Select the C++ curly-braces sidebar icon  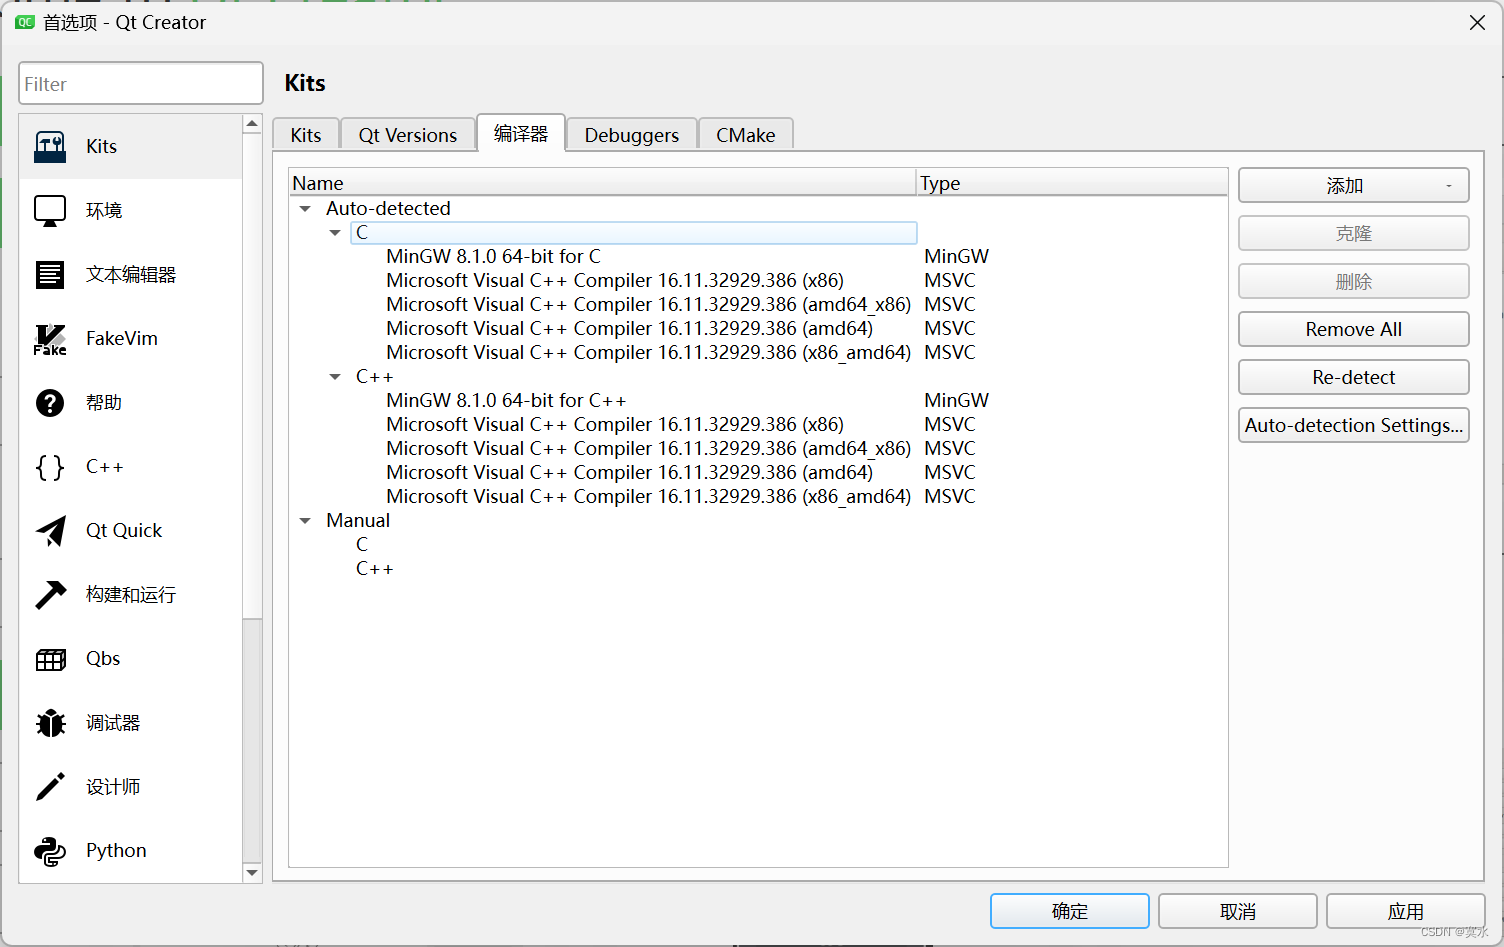(49, 467)
